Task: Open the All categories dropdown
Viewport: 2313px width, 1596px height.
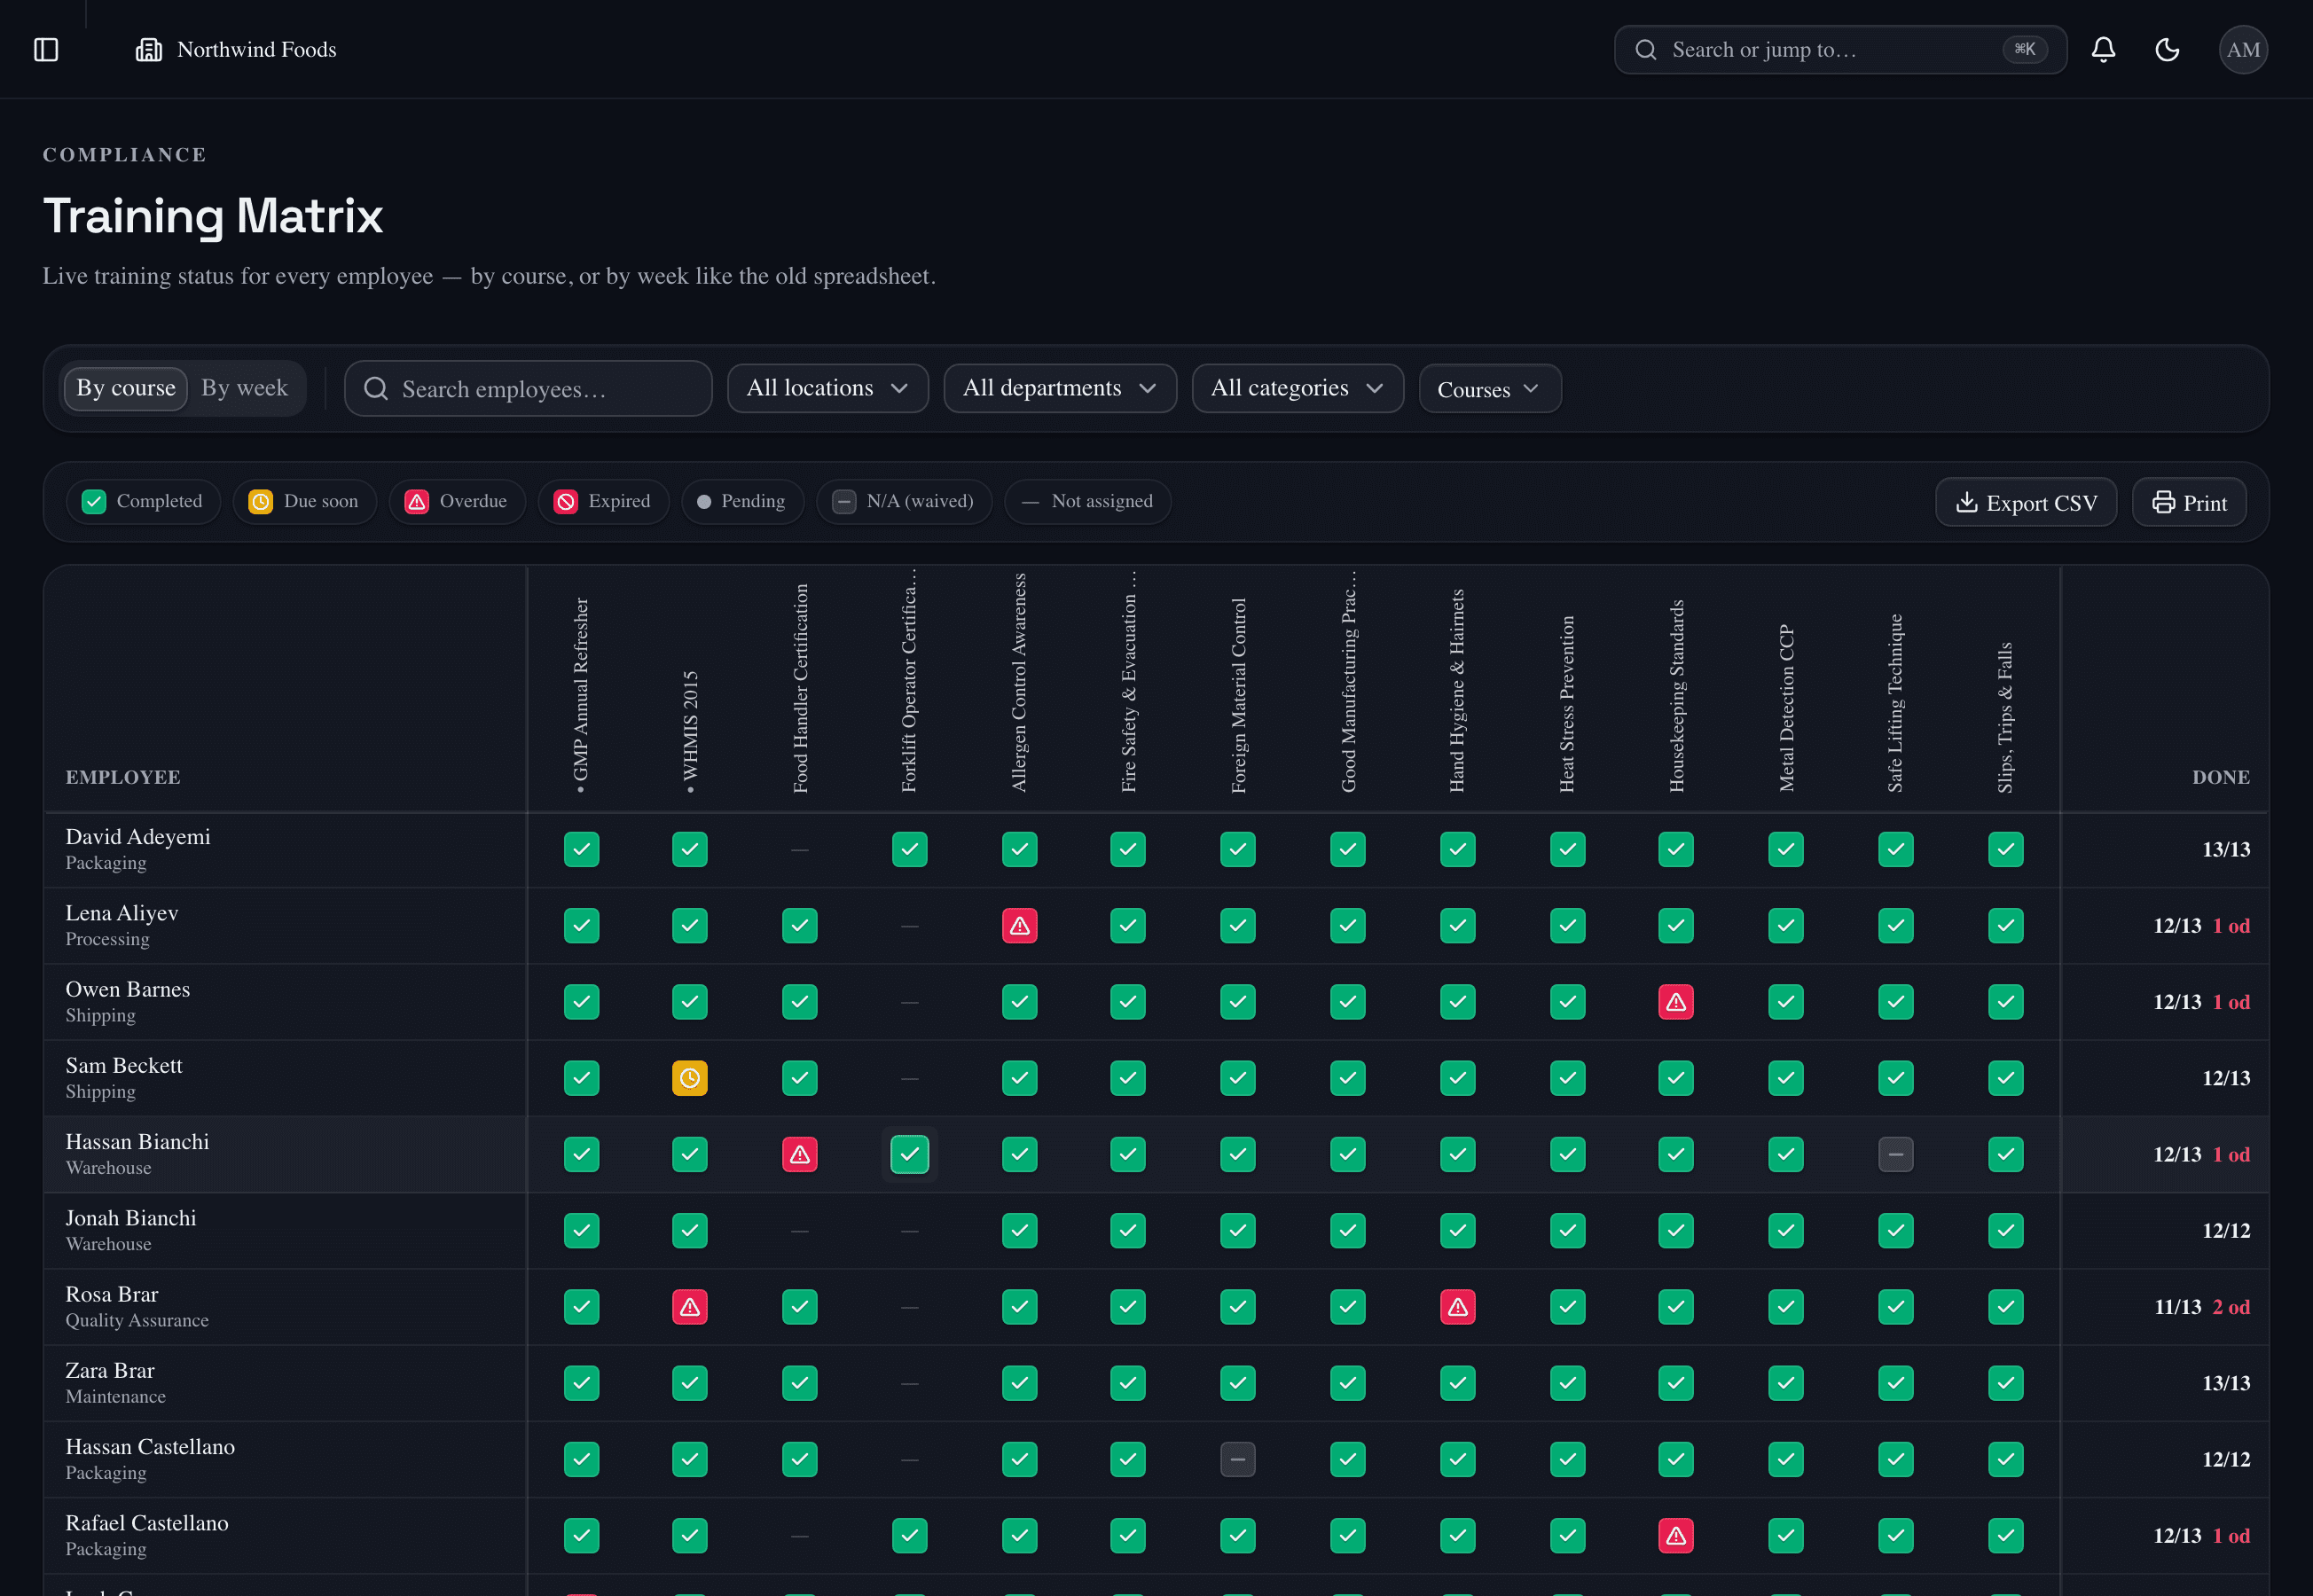Action: point(1297,388)
